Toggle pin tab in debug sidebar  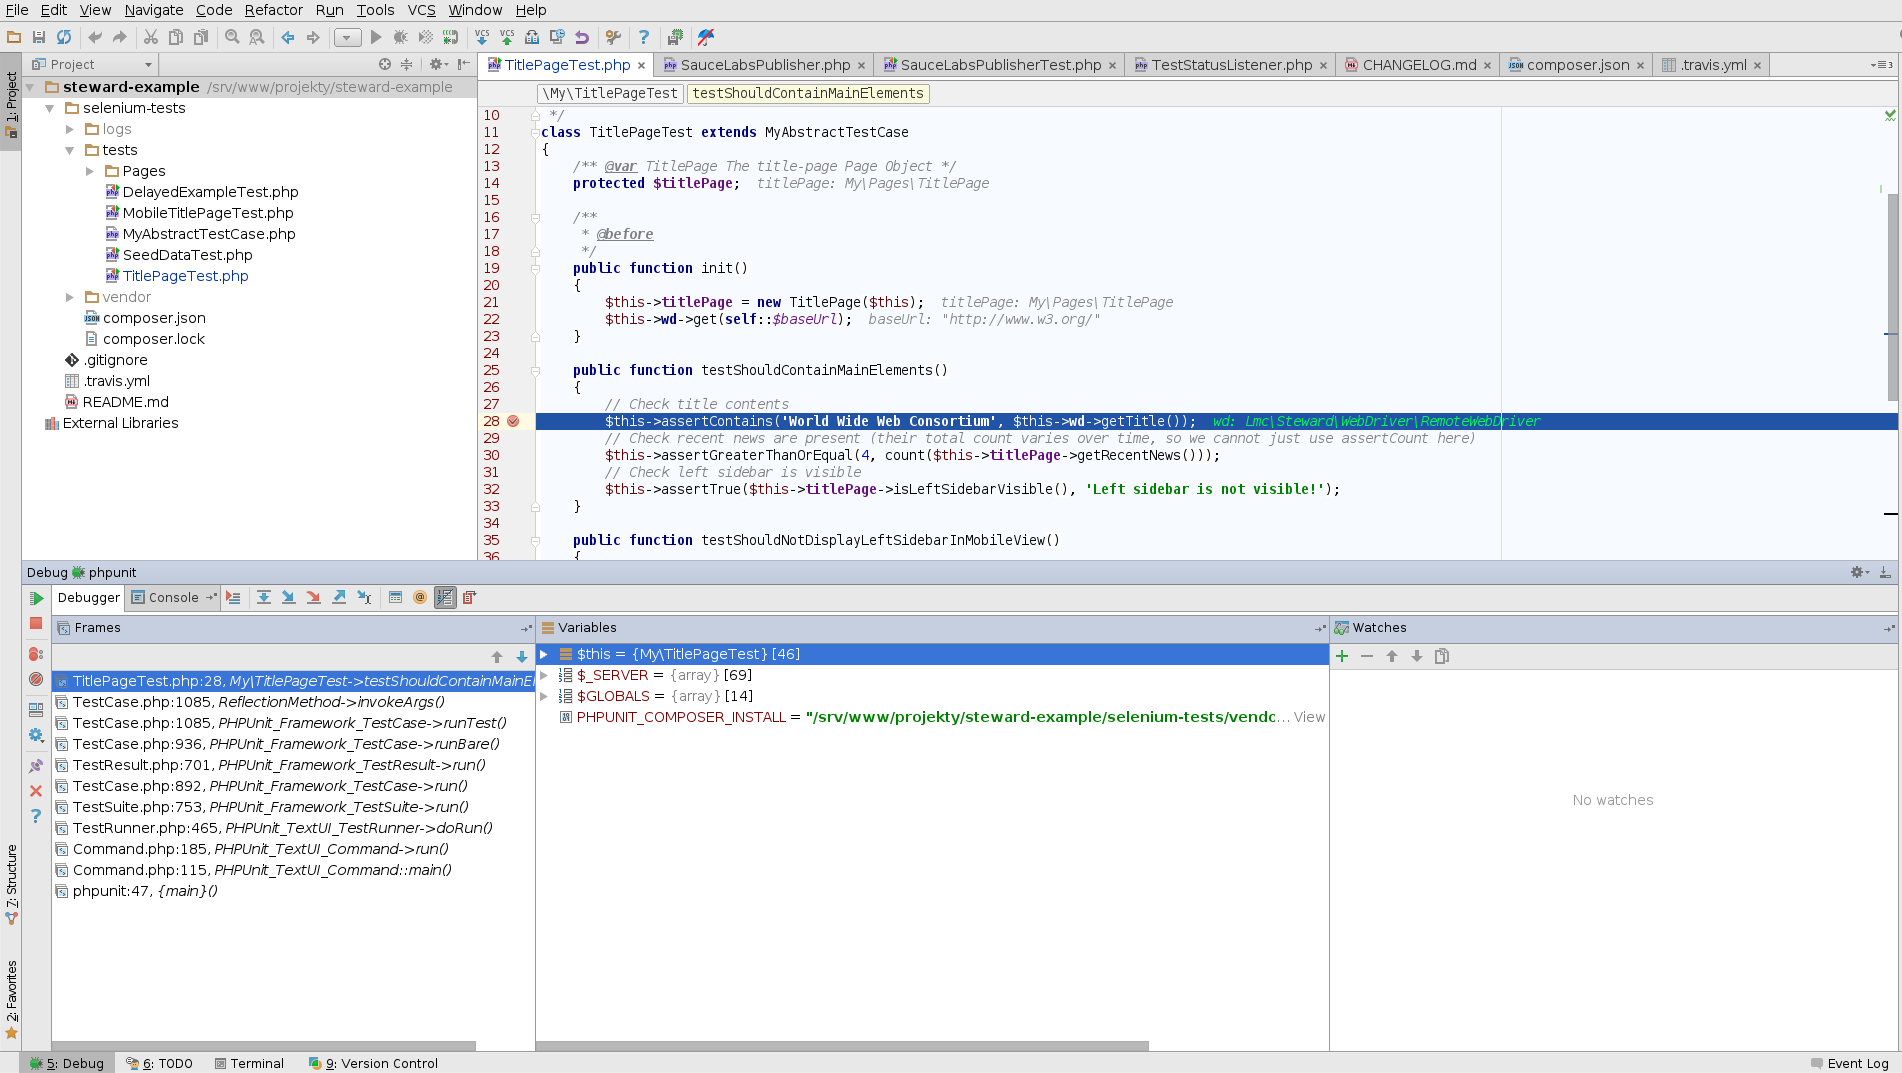click(36, 766)
